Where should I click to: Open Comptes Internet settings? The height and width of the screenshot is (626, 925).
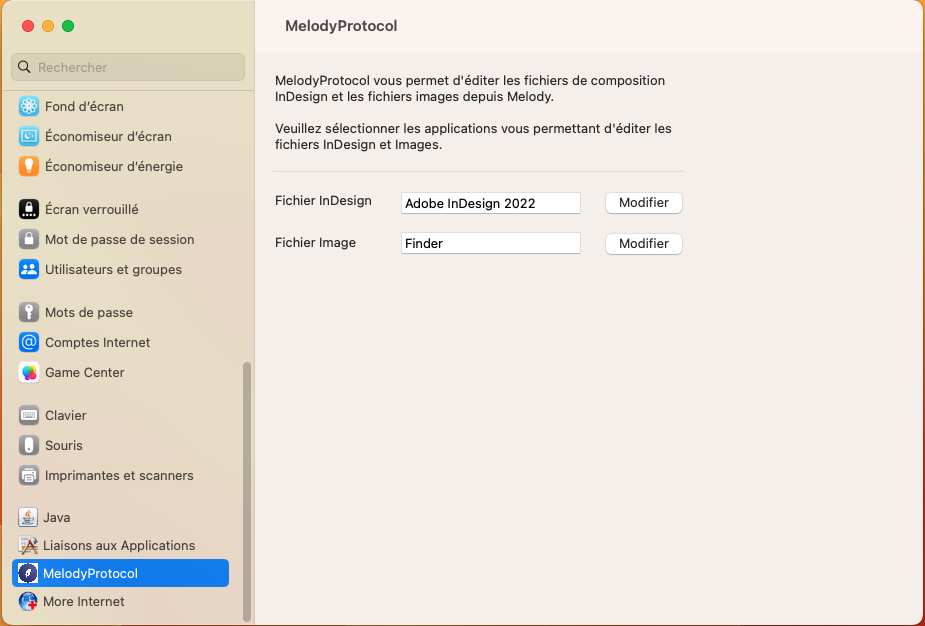(97, 342)
